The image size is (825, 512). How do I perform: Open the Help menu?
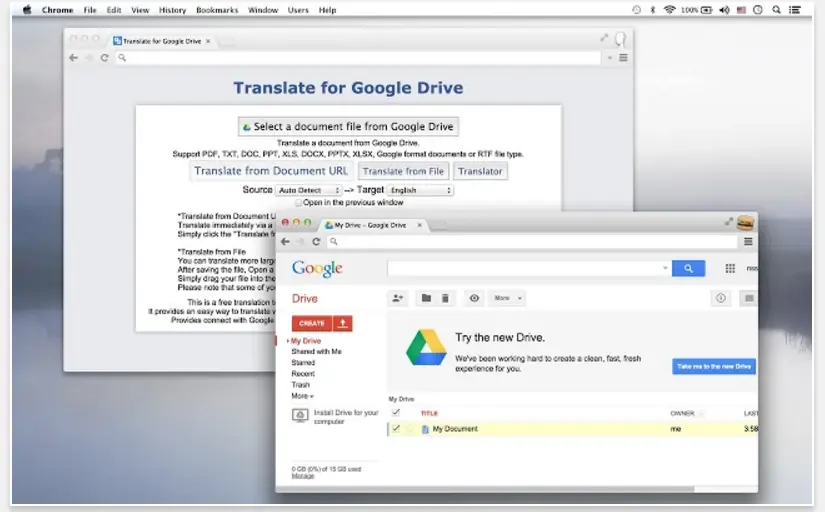pyautogui.click(x=327, y=10)
